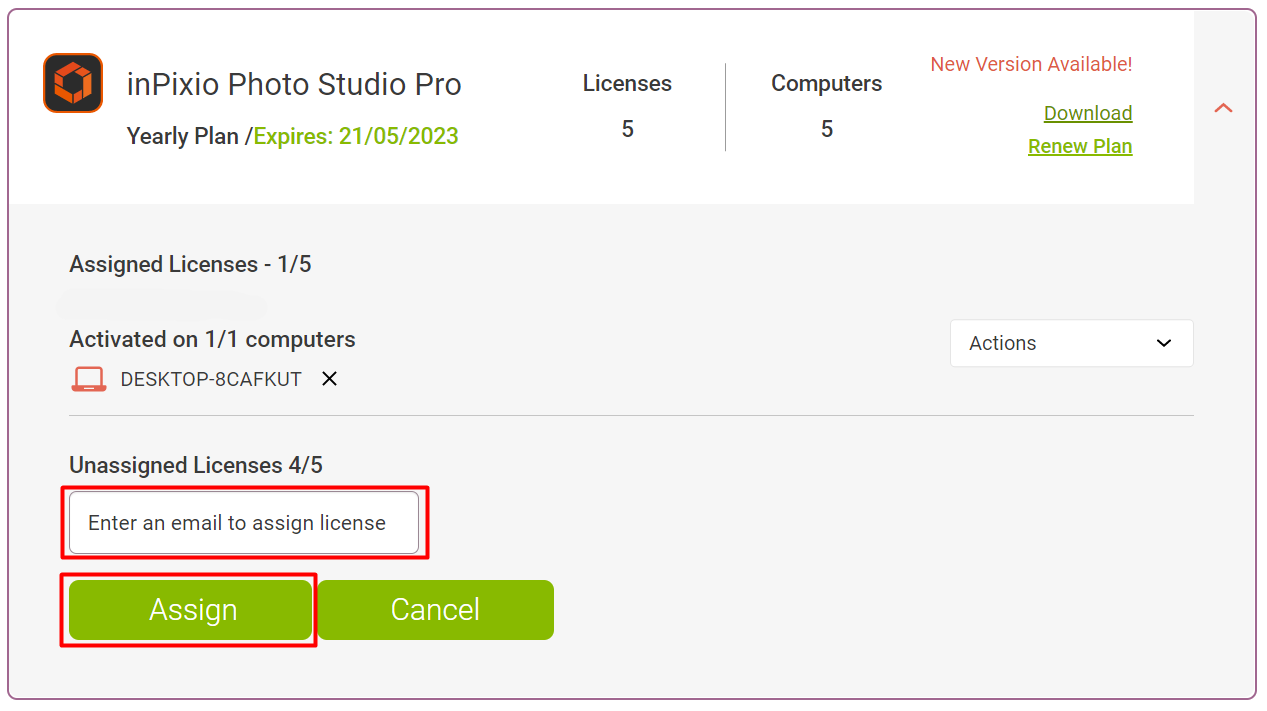1267x711 pixels.
Task: Click the Download link
Action: pyautogui.click(x=1088, y=113)
